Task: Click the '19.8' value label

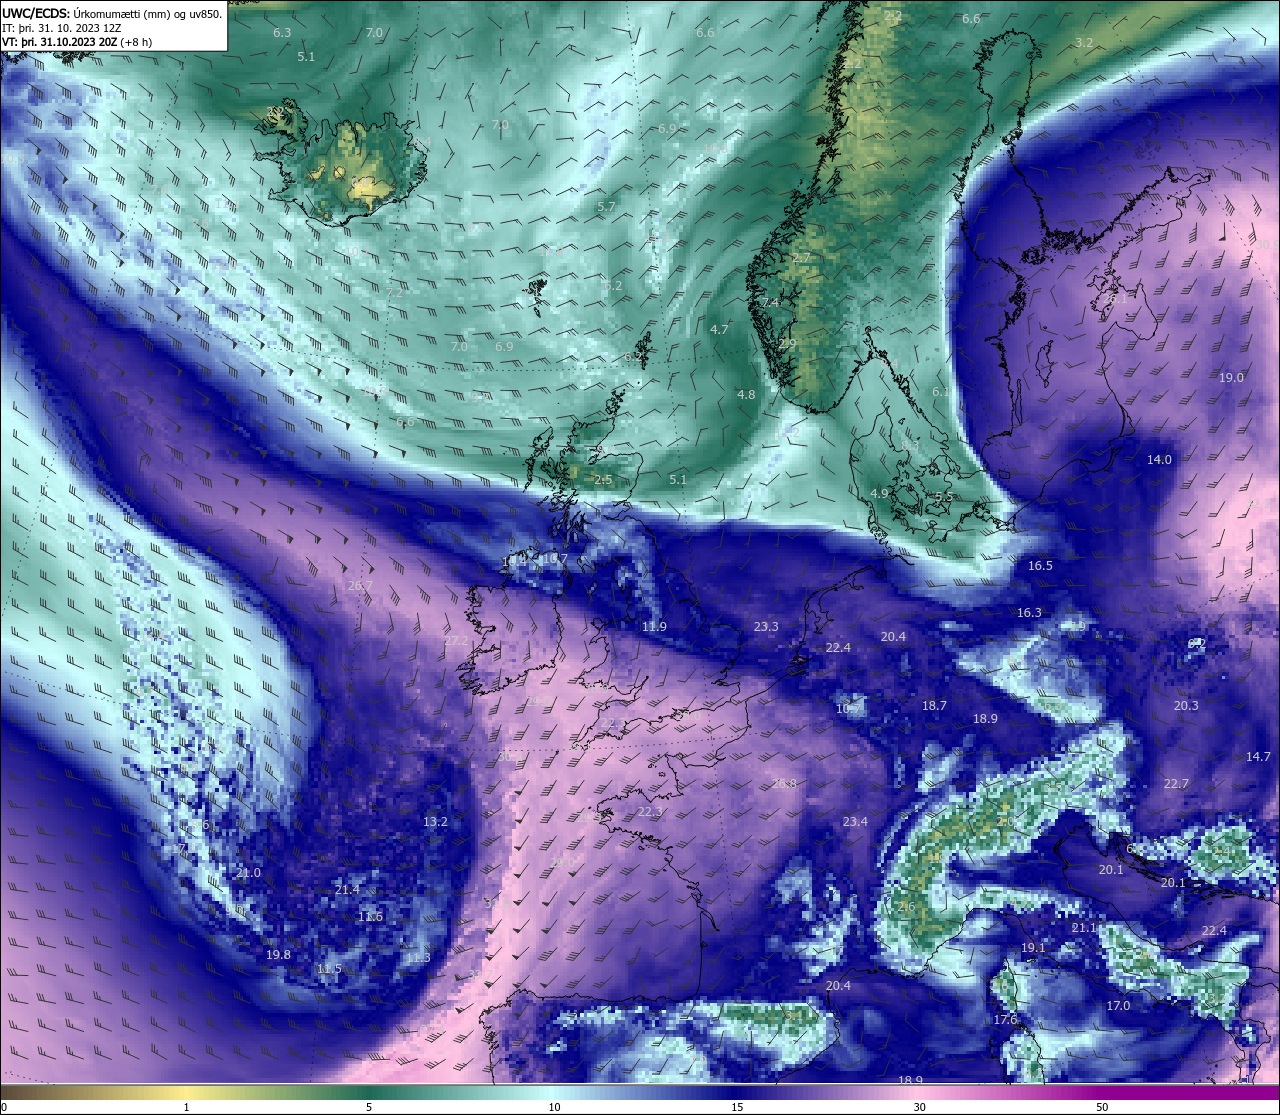Action: point(278,955)
